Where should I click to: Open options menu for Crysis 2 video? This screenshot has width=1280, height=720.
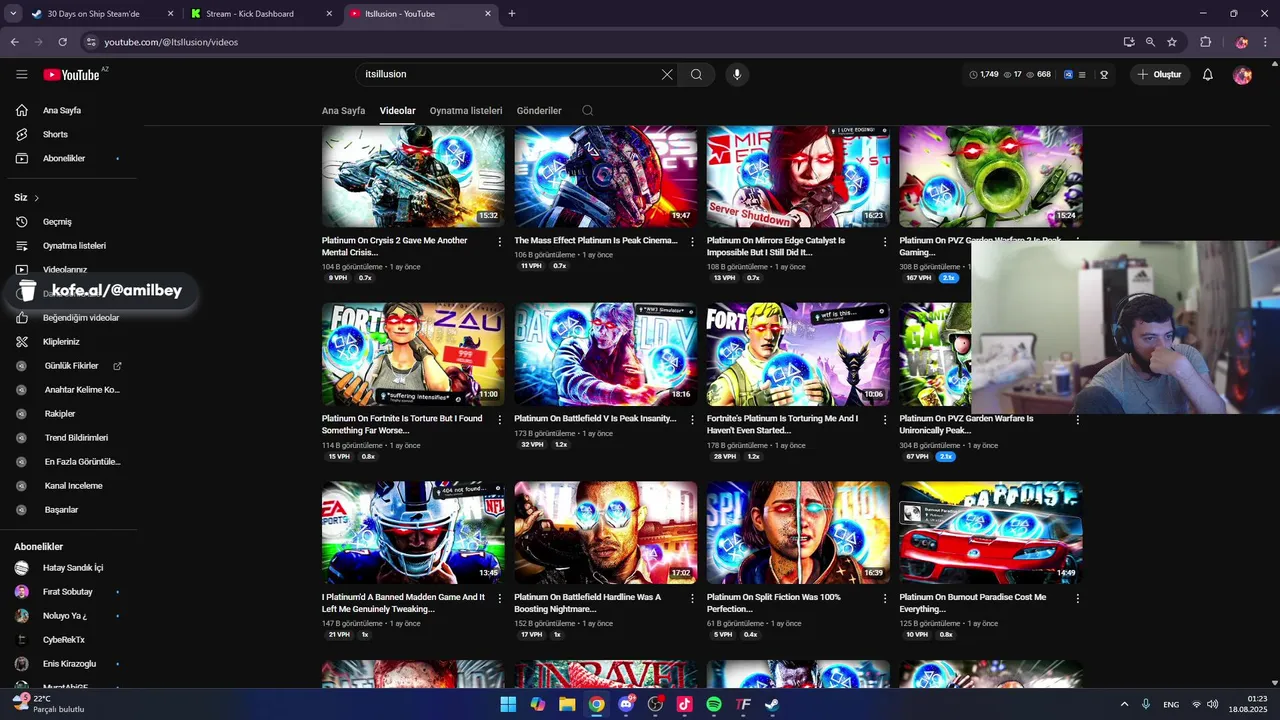point(500,241)
